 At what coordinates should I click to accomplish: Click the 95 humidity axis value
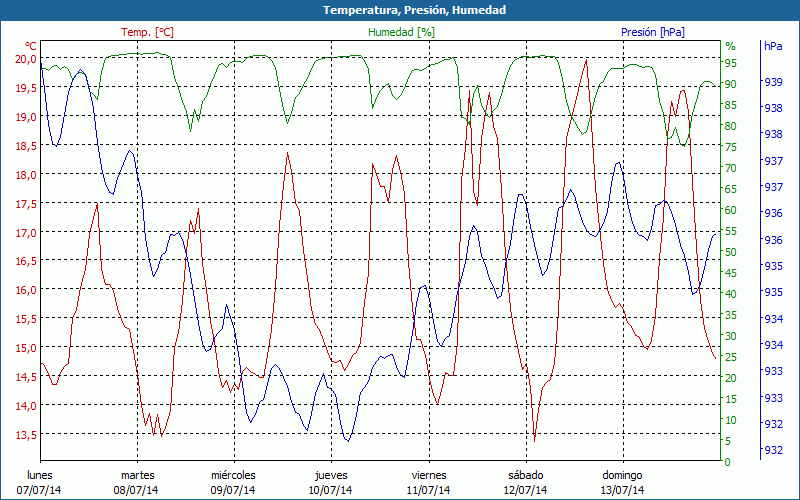(x=731, y=63)
